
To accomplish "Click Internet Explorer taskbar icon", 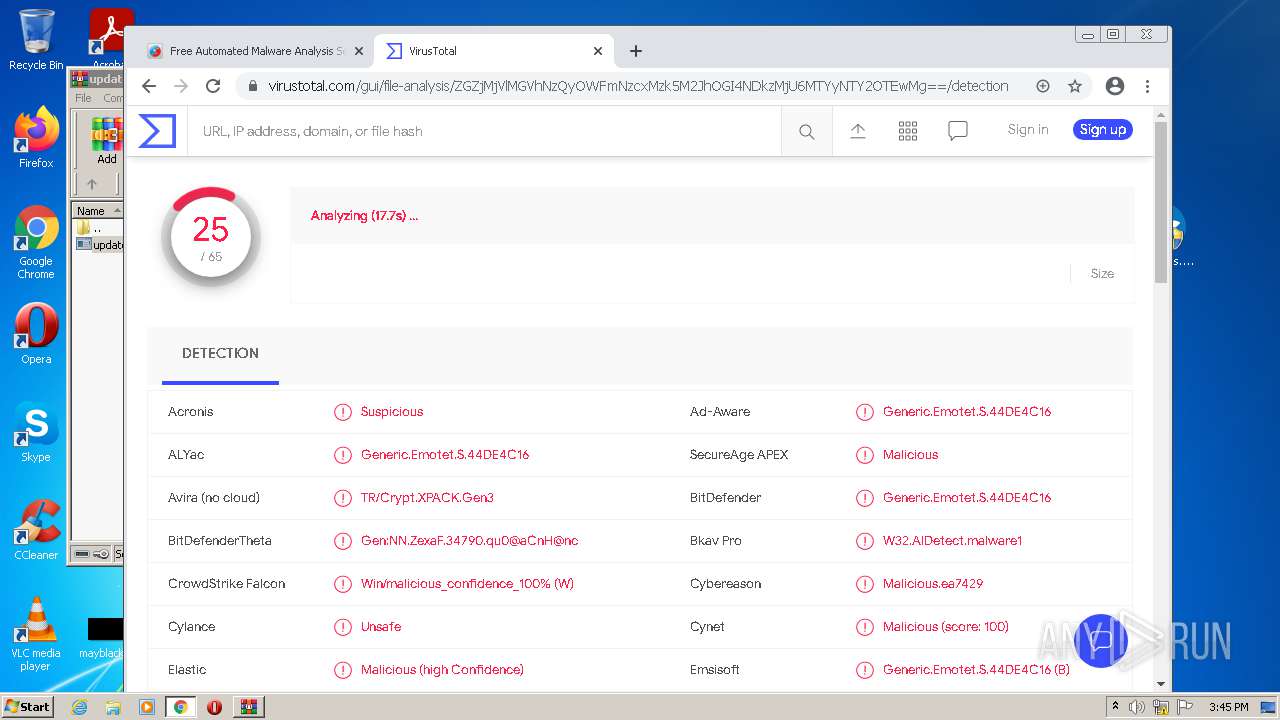I will 79,707.
